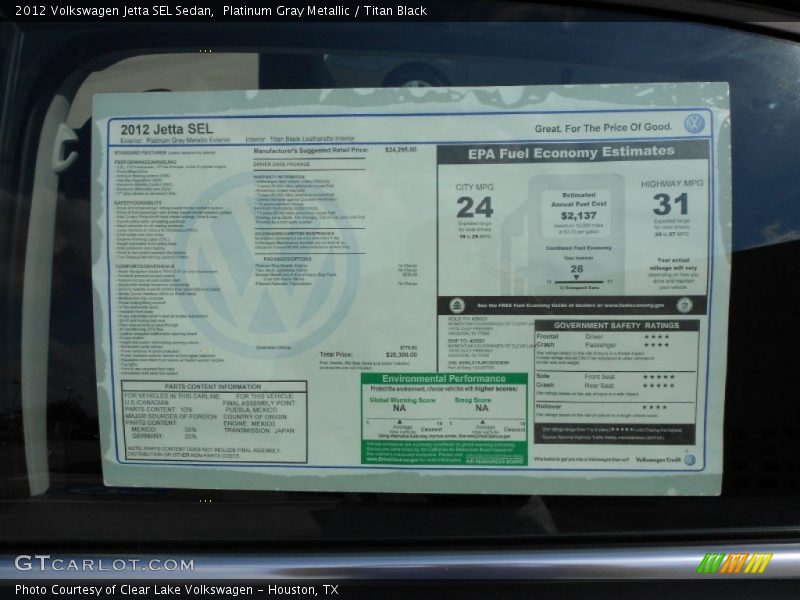Image resolution: width=800 pixels, height=600 pixels.
Task: Click the GTCARLOT.COM logo
Action: tap(104, 564)
